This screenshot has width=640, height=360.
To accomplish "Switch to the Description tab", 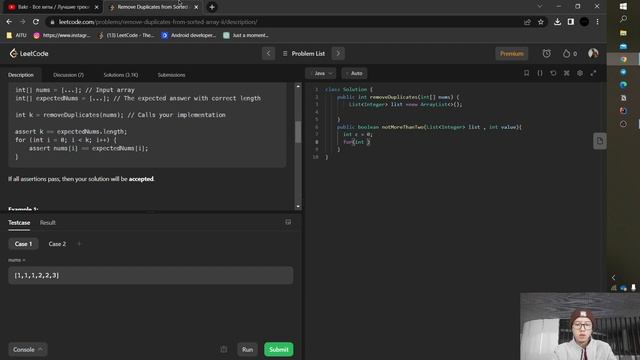I will [21, 75].
